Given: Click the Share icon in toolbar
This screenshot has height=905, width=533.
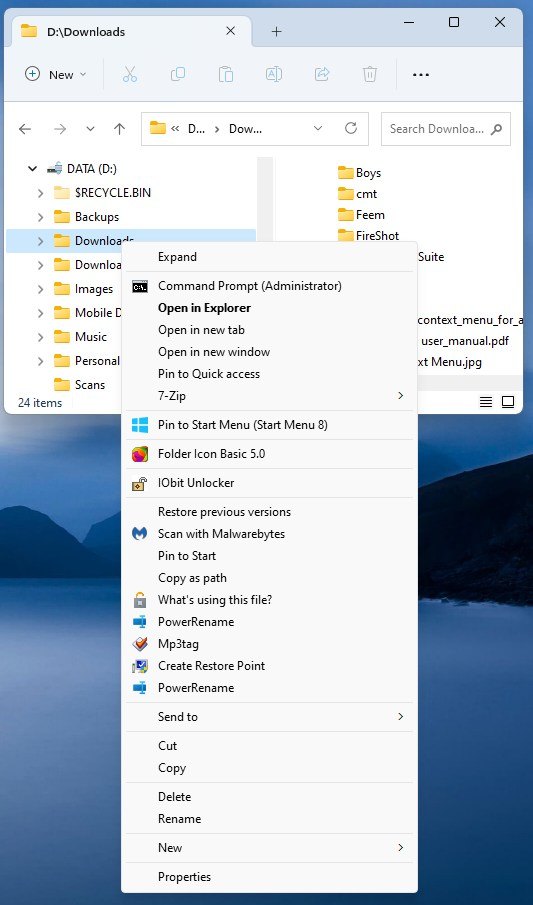Looking at the screenshot, I should 322,74.
